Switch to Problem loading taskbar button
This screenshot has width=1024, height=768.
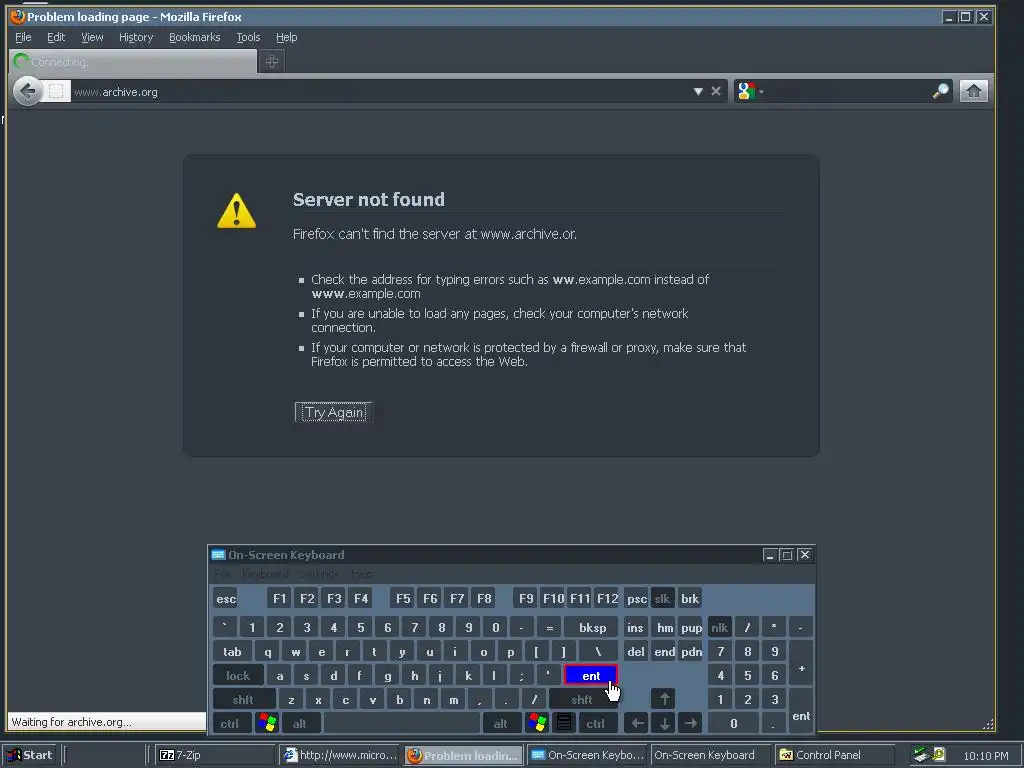tap(463, 755)
